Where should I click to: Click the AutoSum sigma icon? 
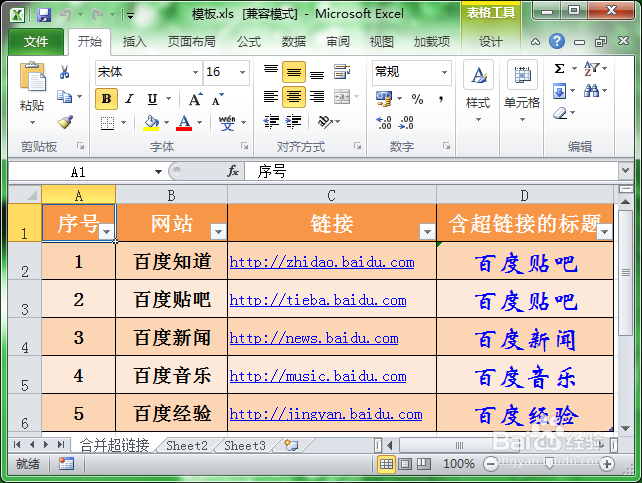559,68
